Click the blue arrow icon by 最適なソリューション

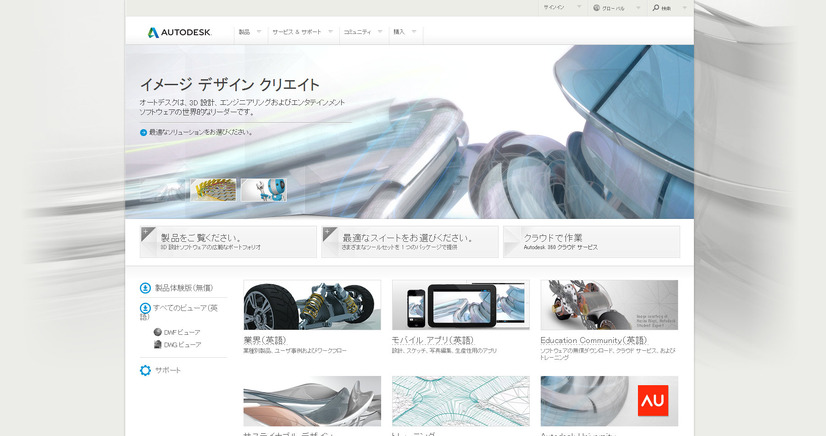(143, 133)
